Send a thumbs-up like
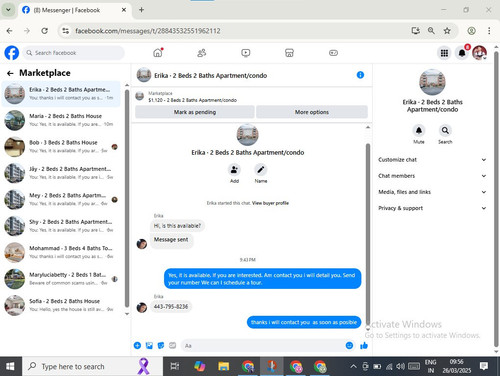The height and width of the screenshot is (376, 500). [x=364, y=345]
